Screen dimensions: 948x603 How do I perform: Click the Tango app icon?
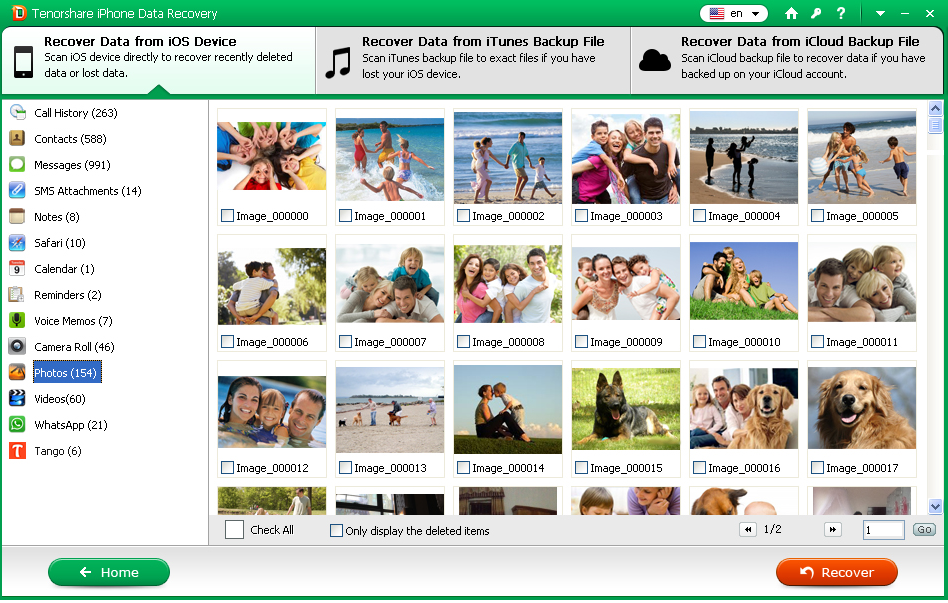(x=17, y=451)
